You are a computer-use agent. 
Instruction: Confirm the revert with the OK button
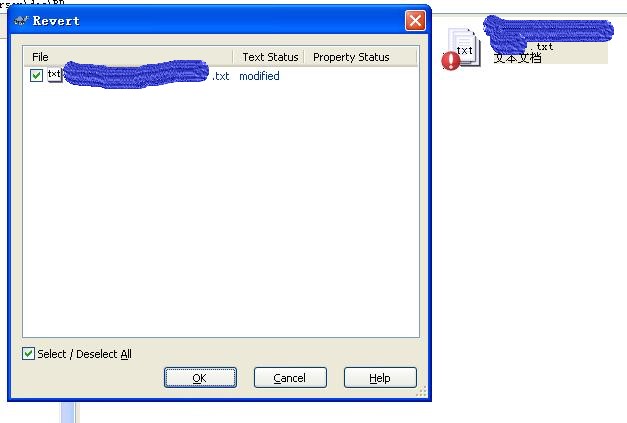[x=200, y=378]
